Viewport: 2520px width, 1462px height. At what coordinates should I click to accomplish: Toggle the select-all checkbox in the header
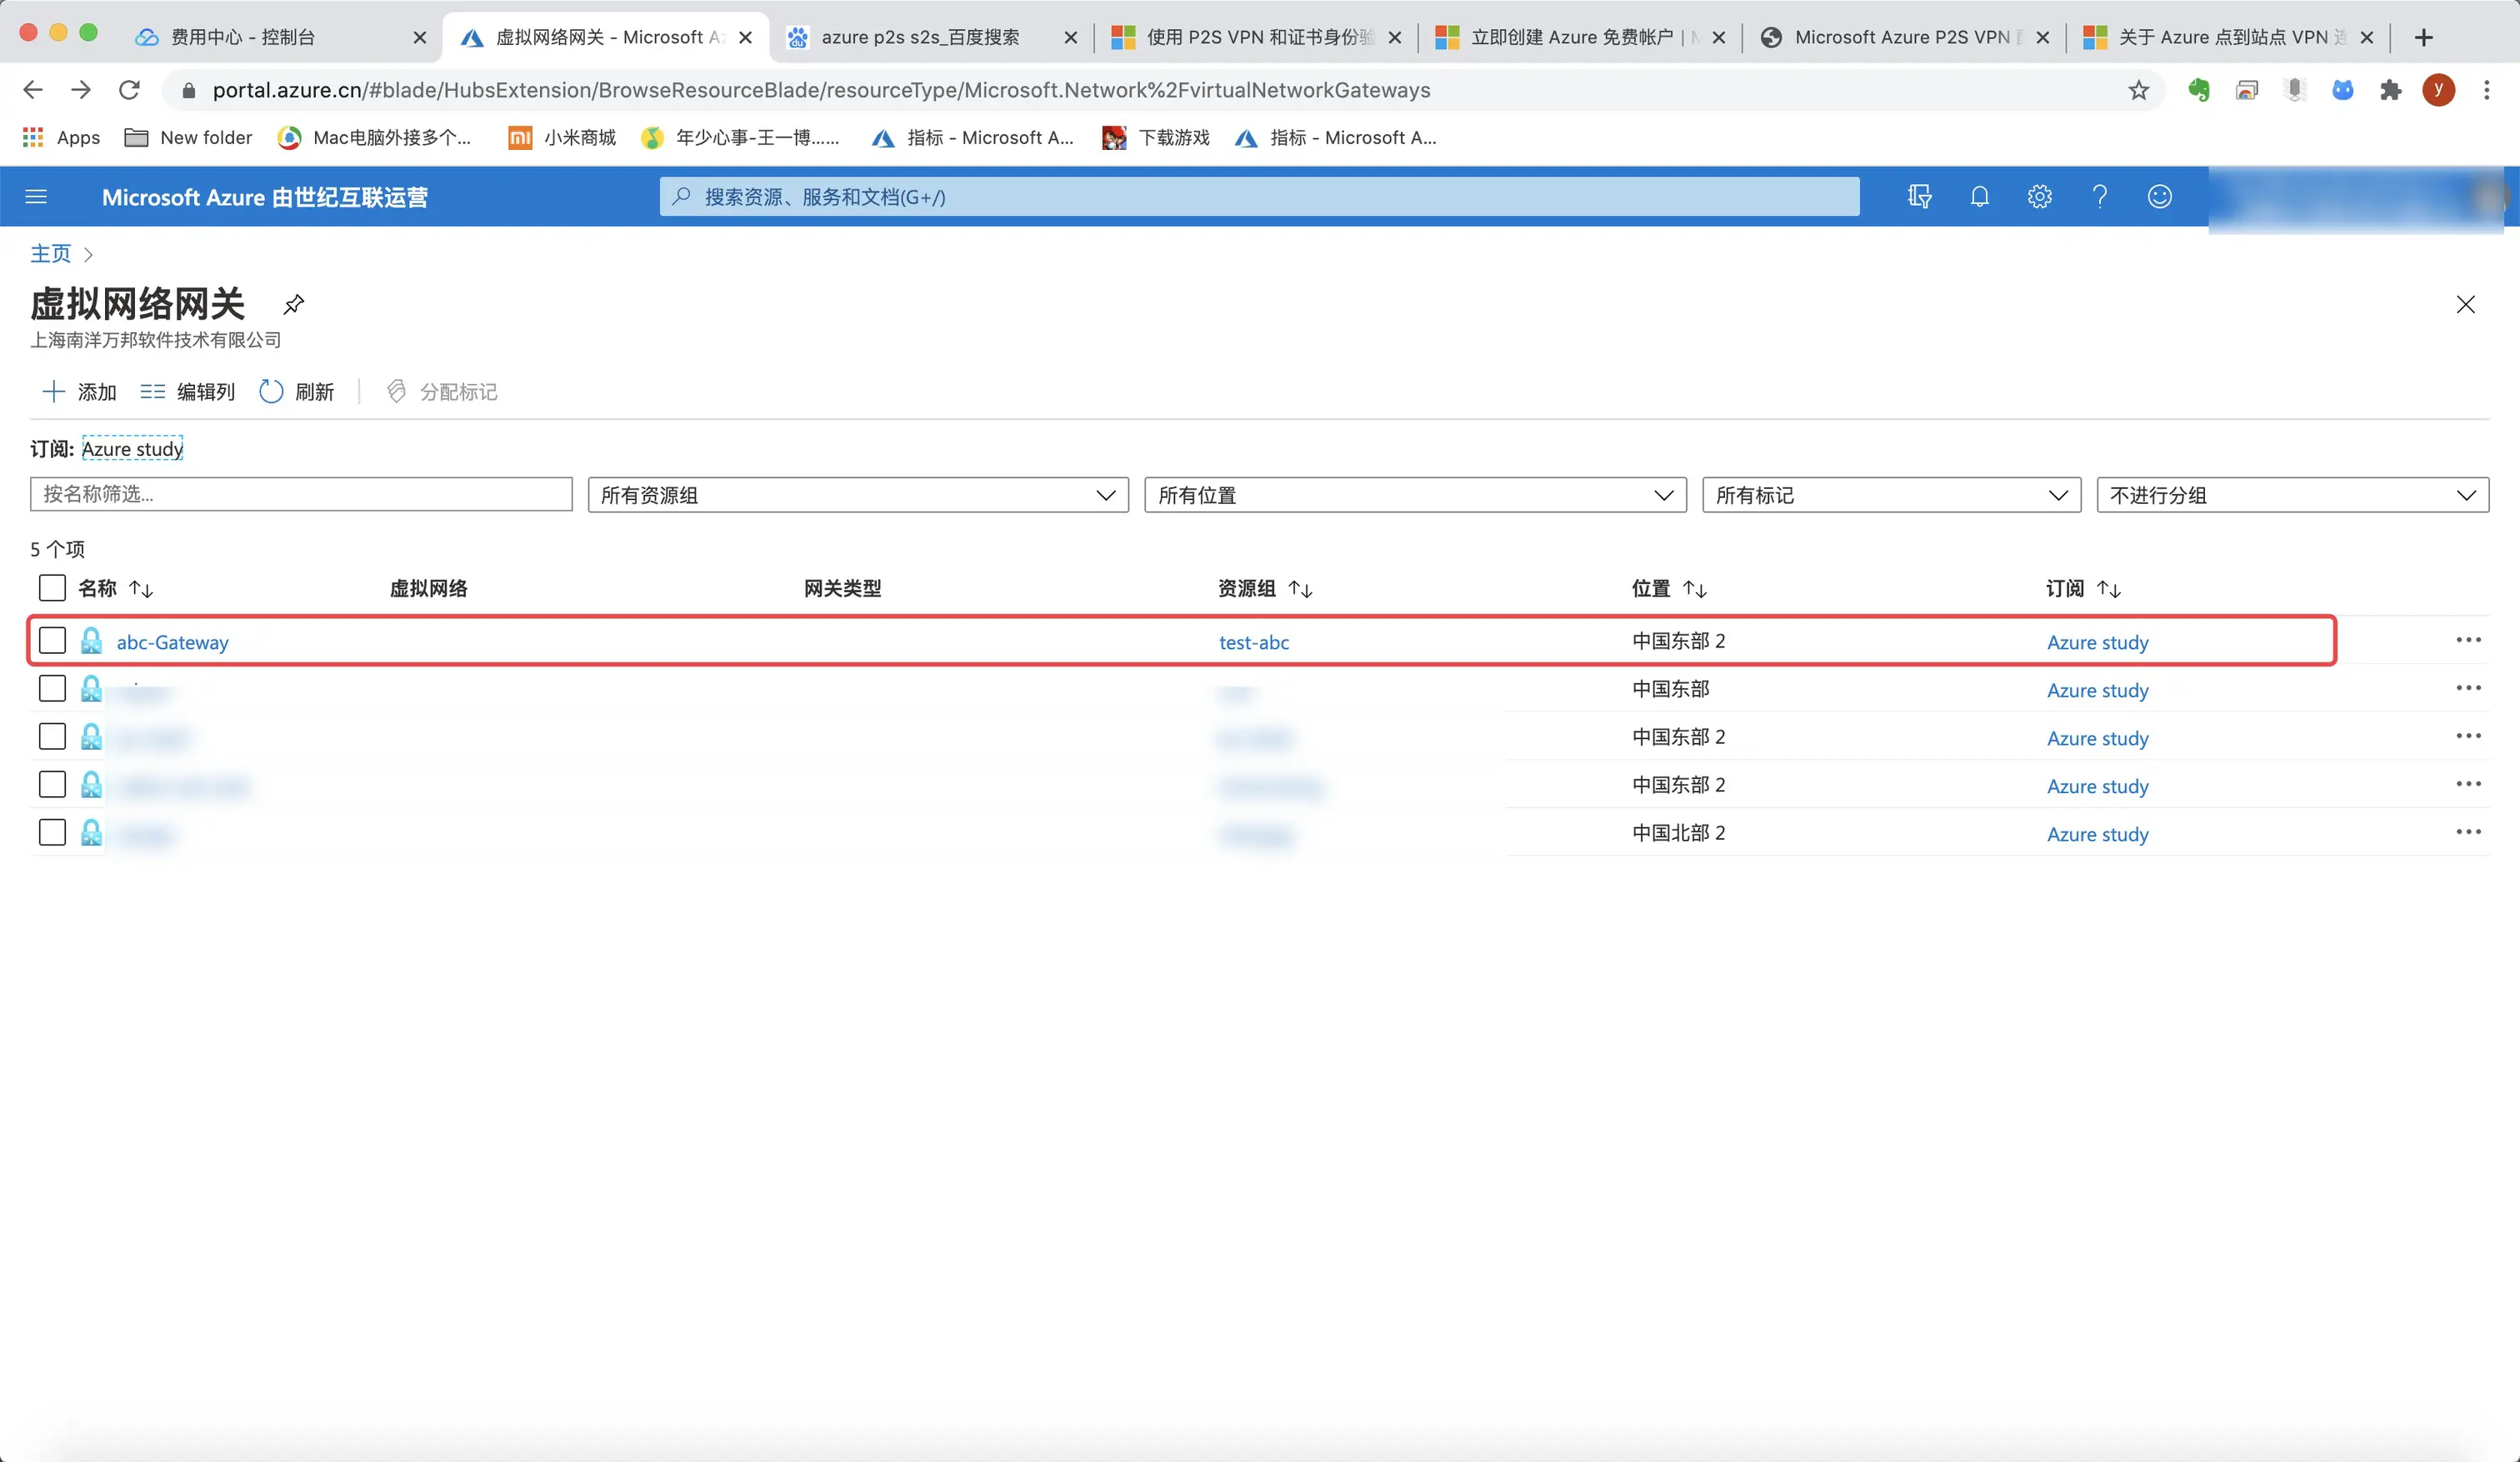pos(52,588)
